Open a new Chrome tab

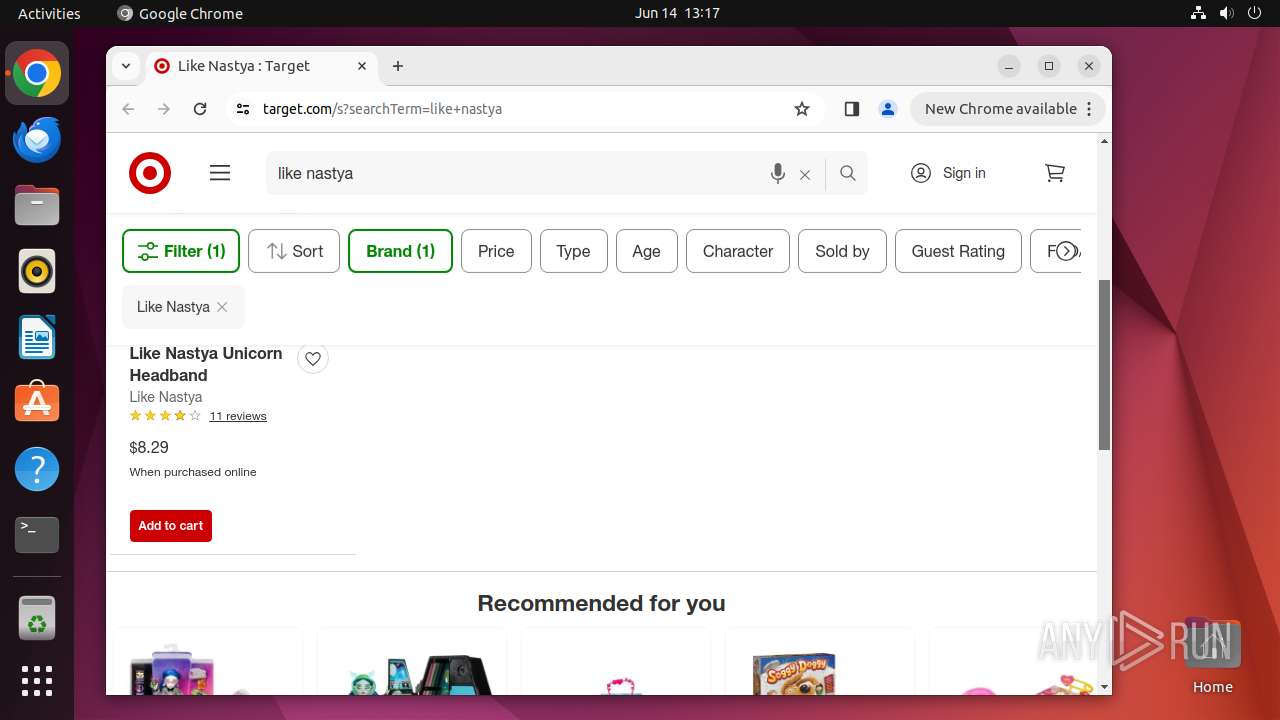pos(398,66)
